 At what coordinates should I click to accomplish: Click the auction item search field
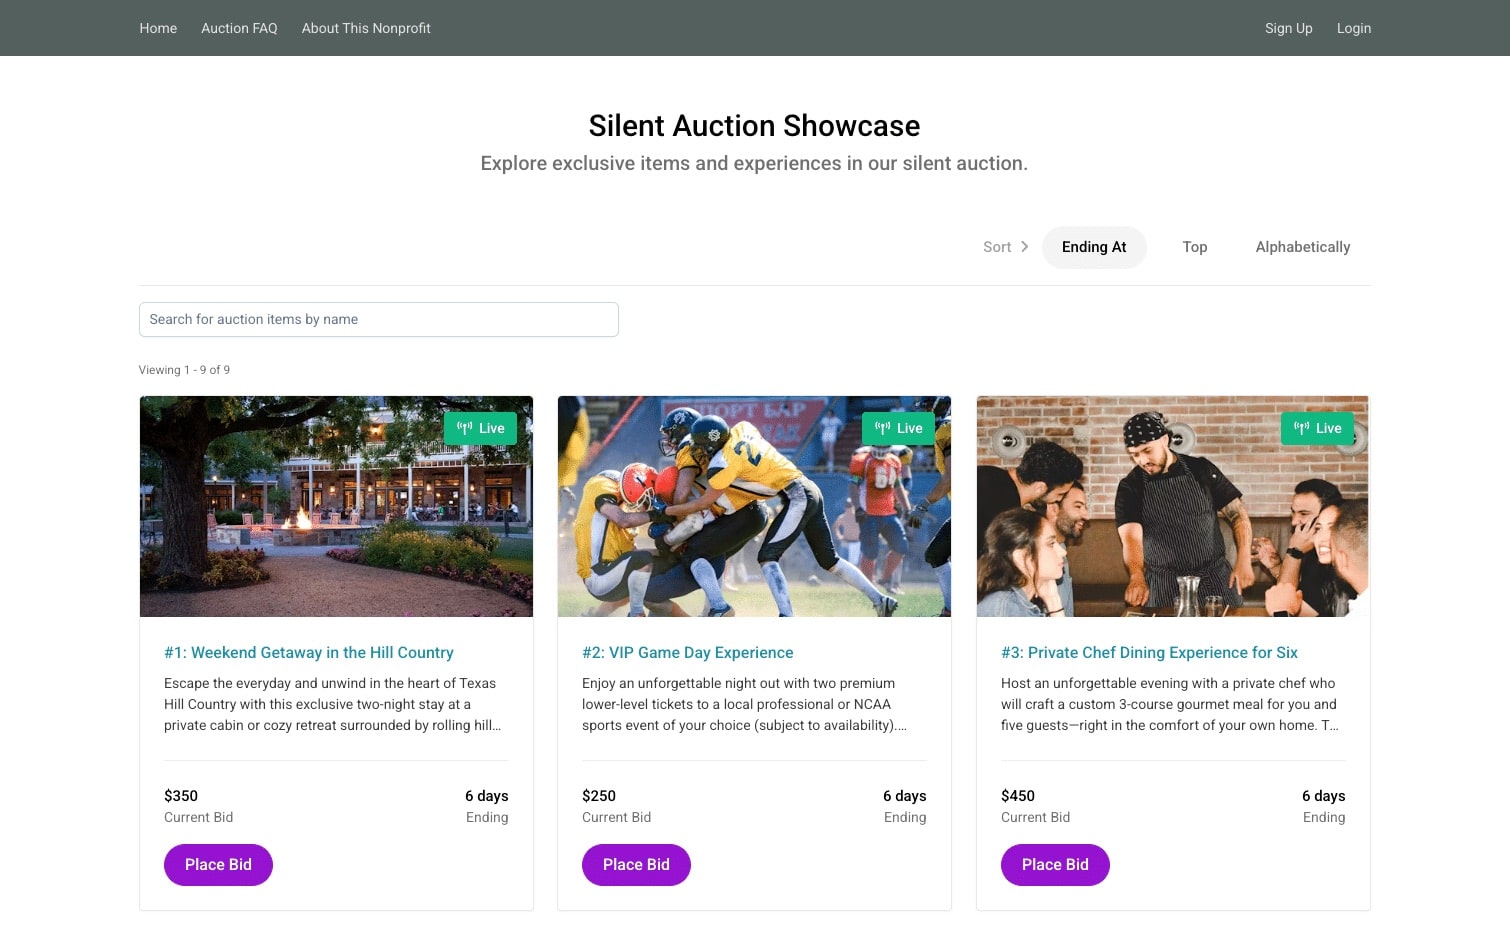[x=378, y=319]
